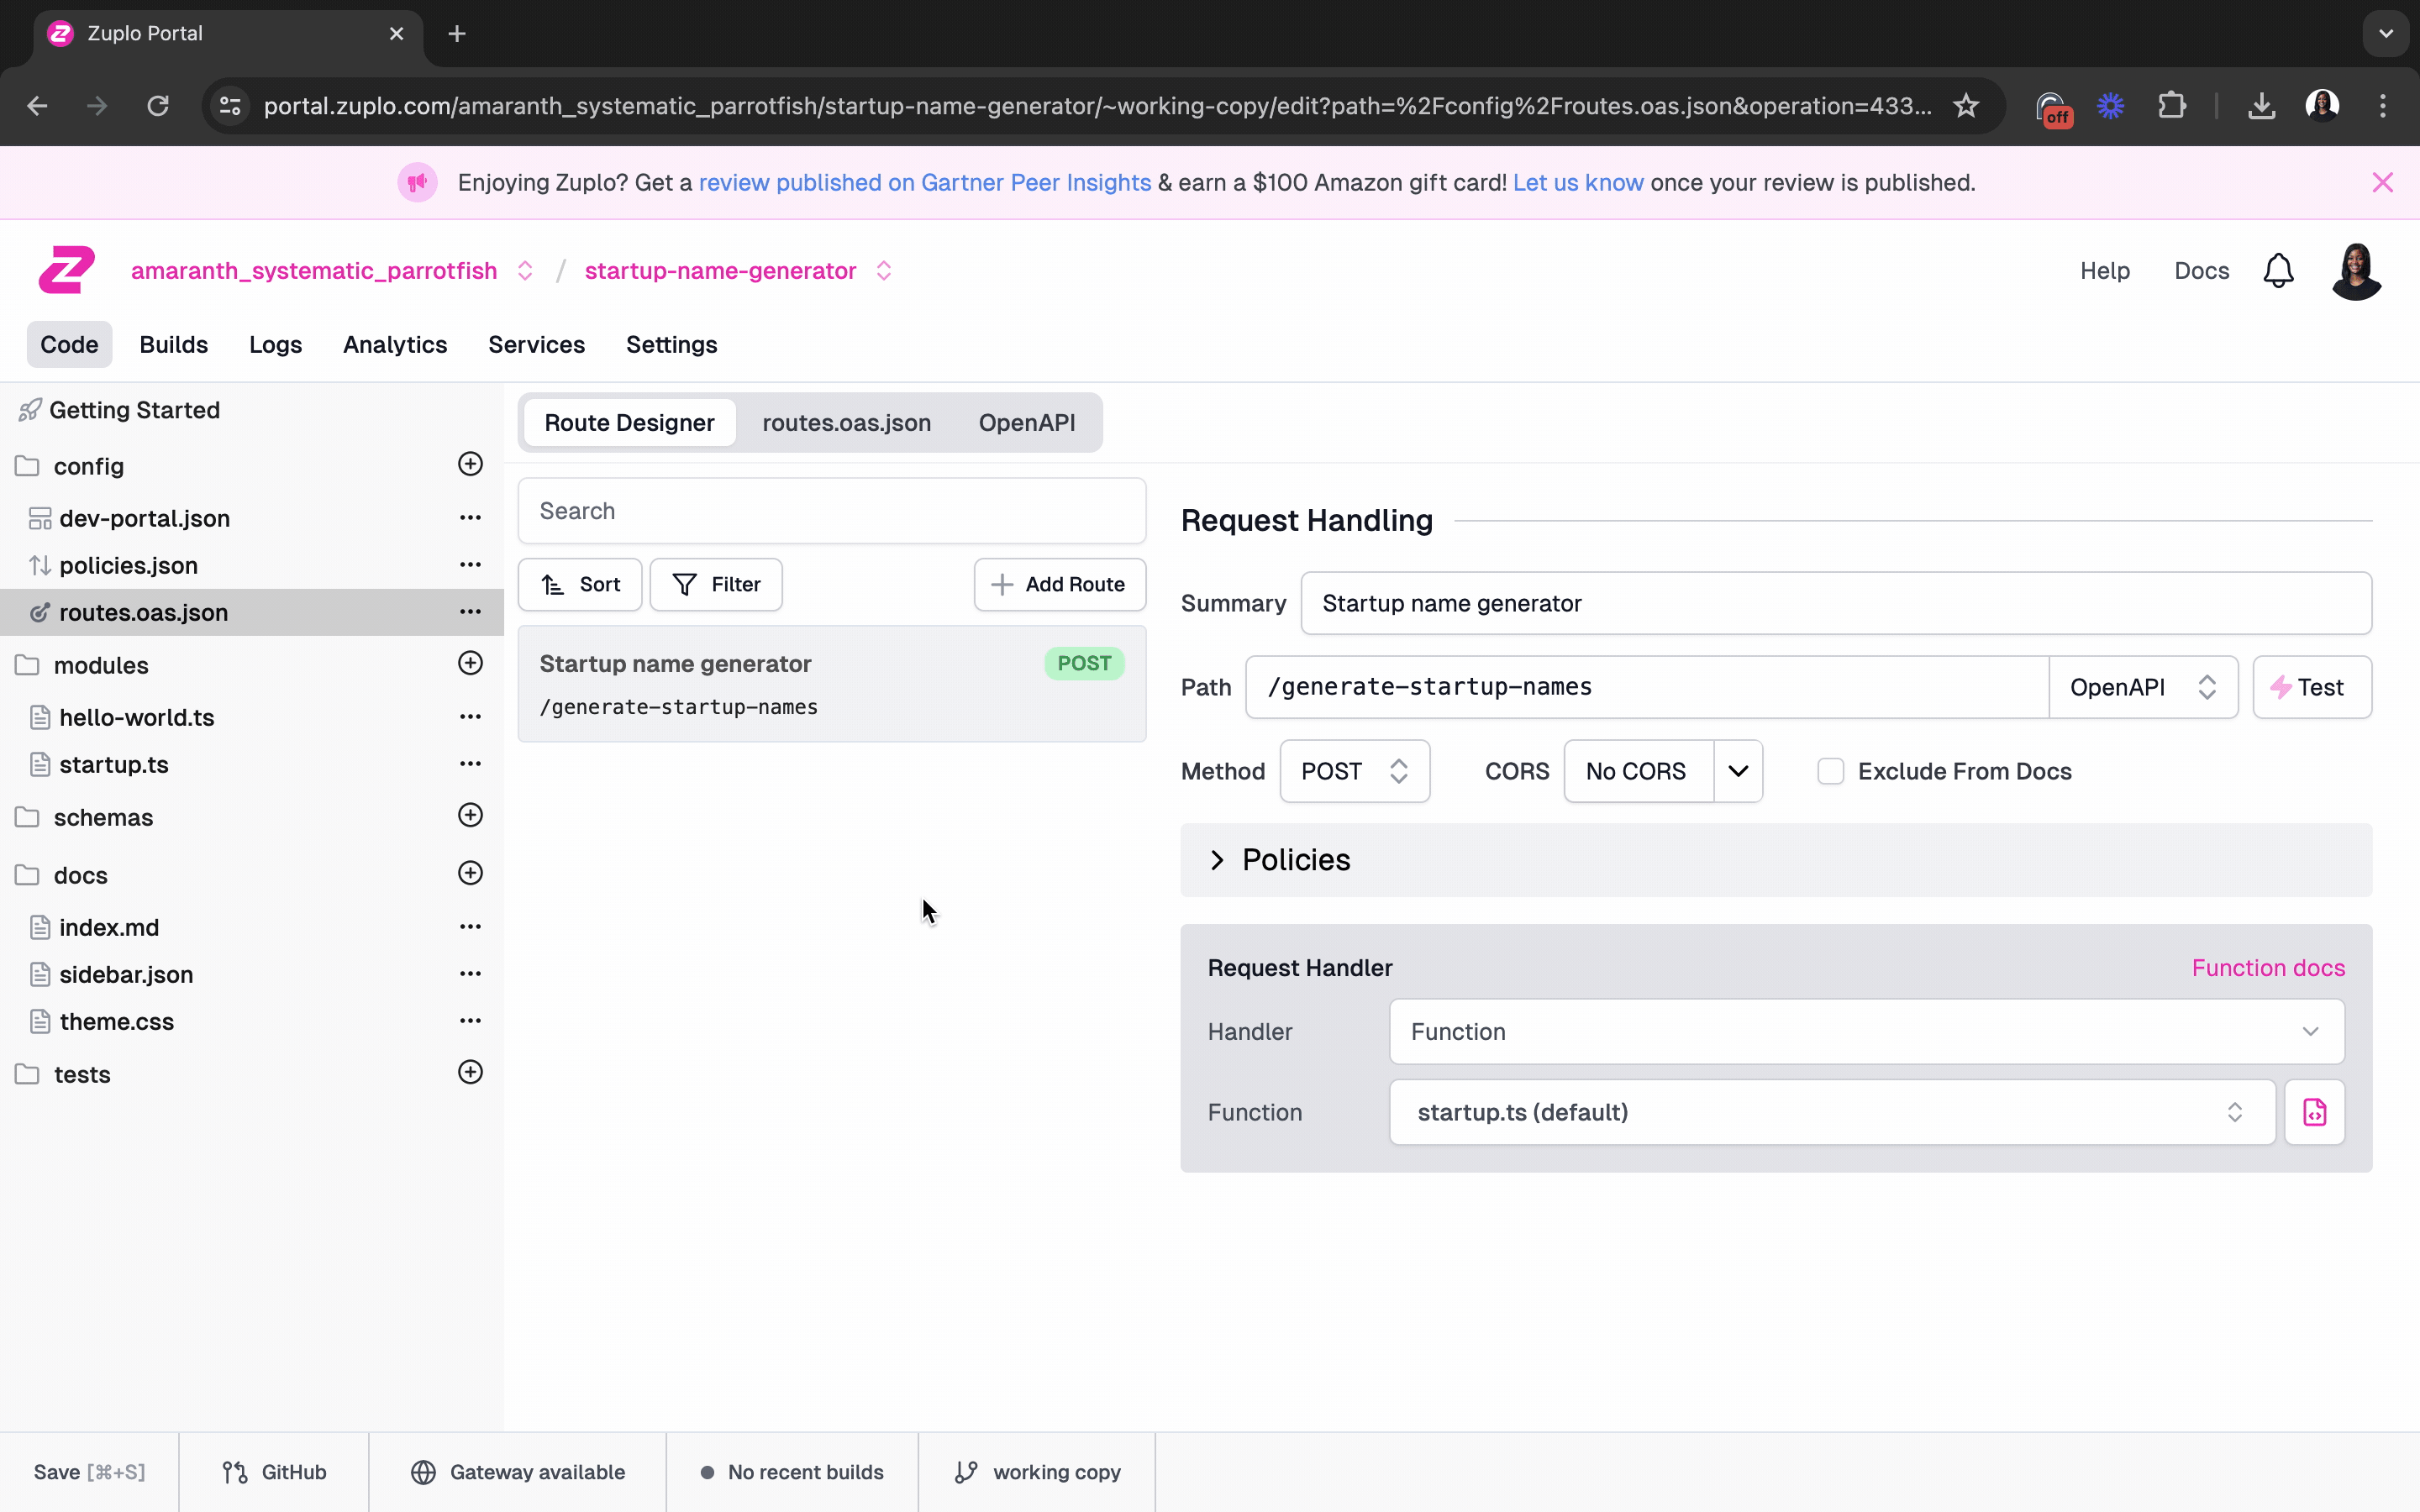Open the Function docs link
The width and height of the screenshot is (2420, 1512).
point(2267,967)
